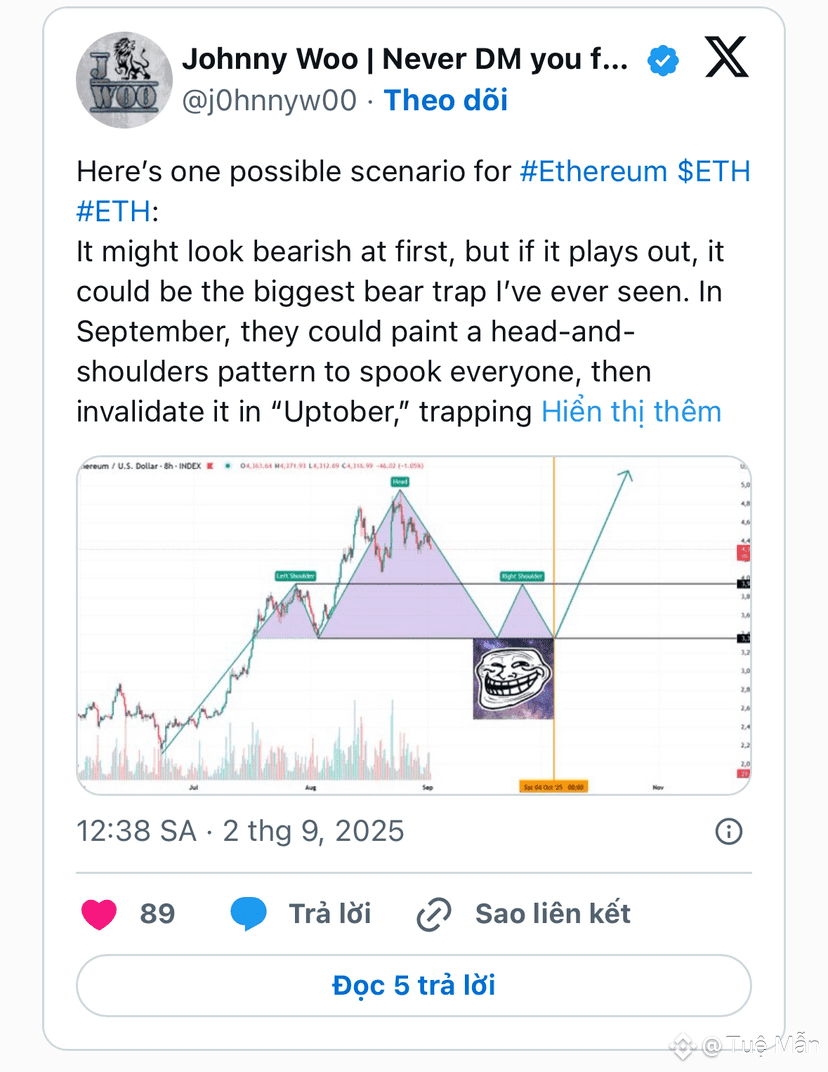Open Johnny Woo's profile avatar

(124, 79)
